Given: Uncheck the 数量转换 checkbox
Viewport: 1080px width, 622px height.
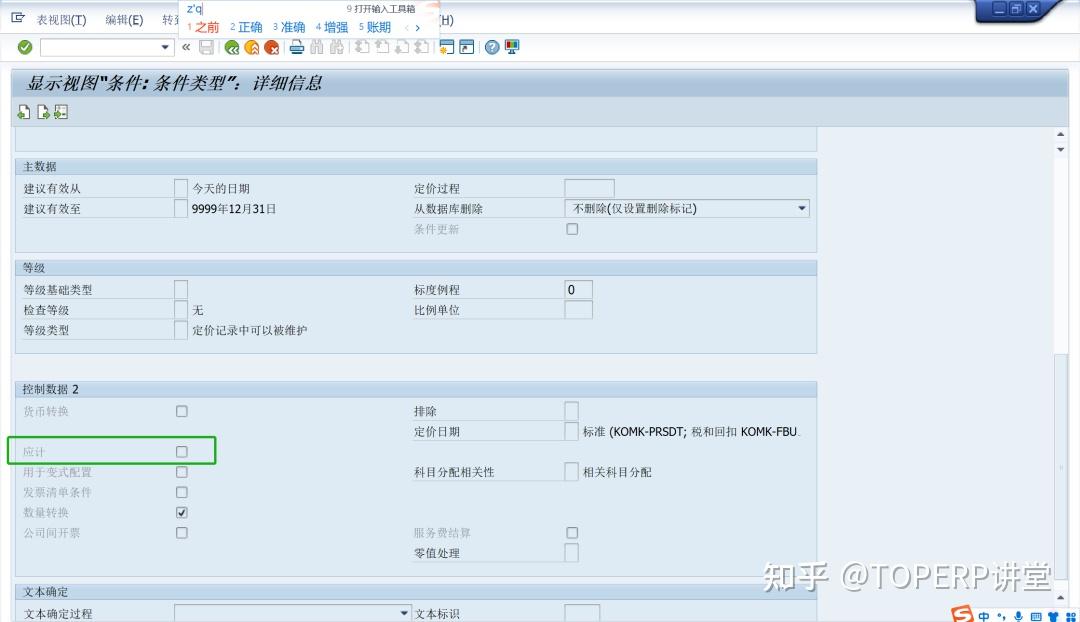Looking at the screenshot, I should tap(181, 512).
